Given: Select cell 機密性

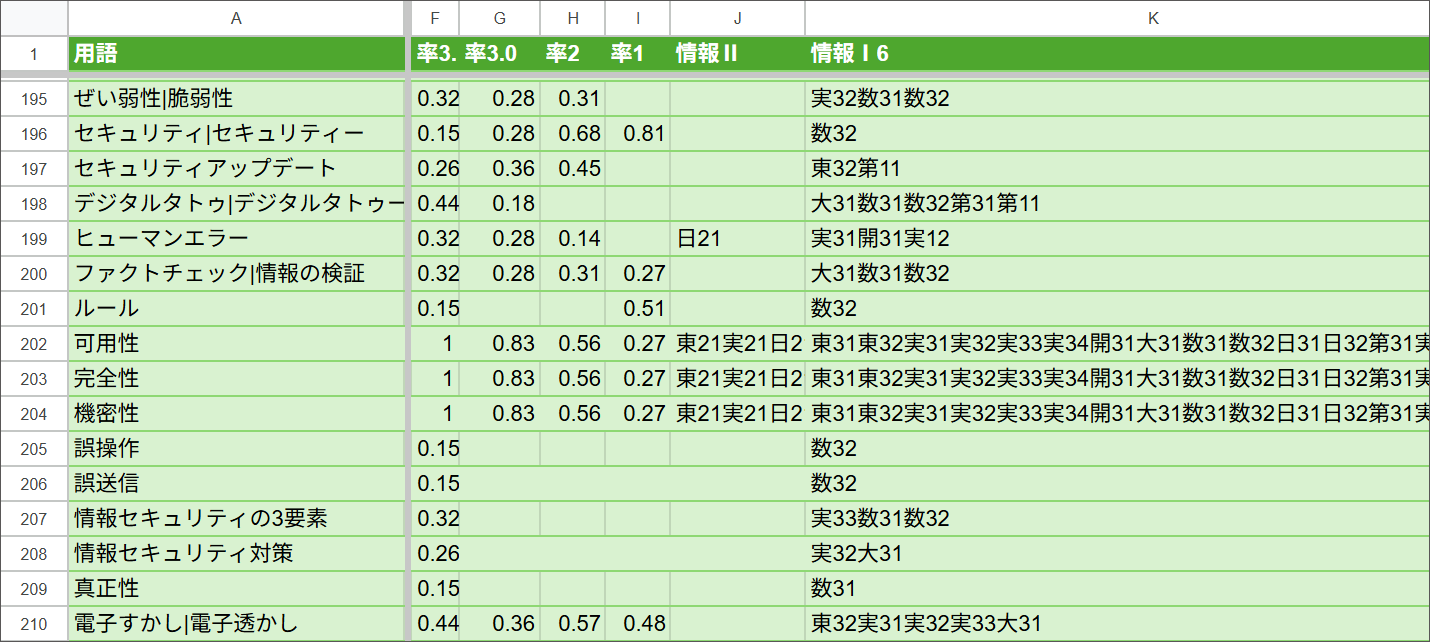Looking at the screenshot, I should click(x=237, y=413).
